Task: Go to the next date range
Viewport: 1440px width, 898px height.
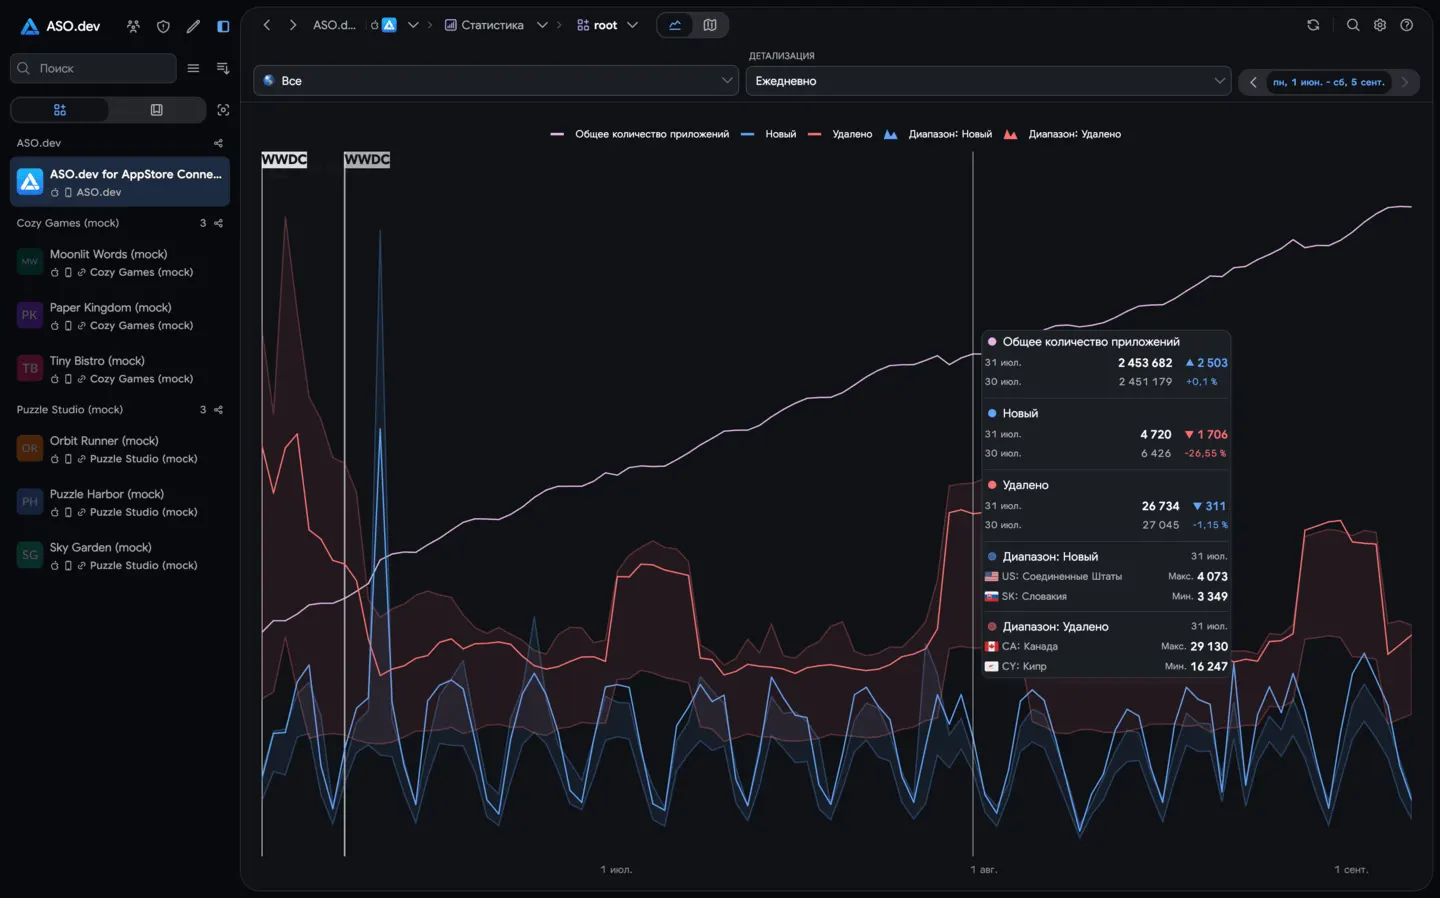Action: tap(1405, 82)
